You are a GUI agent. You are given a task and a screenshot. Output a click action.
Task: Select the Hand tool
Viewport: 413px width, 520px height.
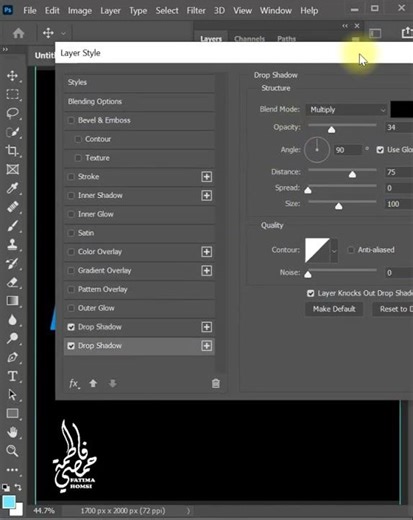12,432
